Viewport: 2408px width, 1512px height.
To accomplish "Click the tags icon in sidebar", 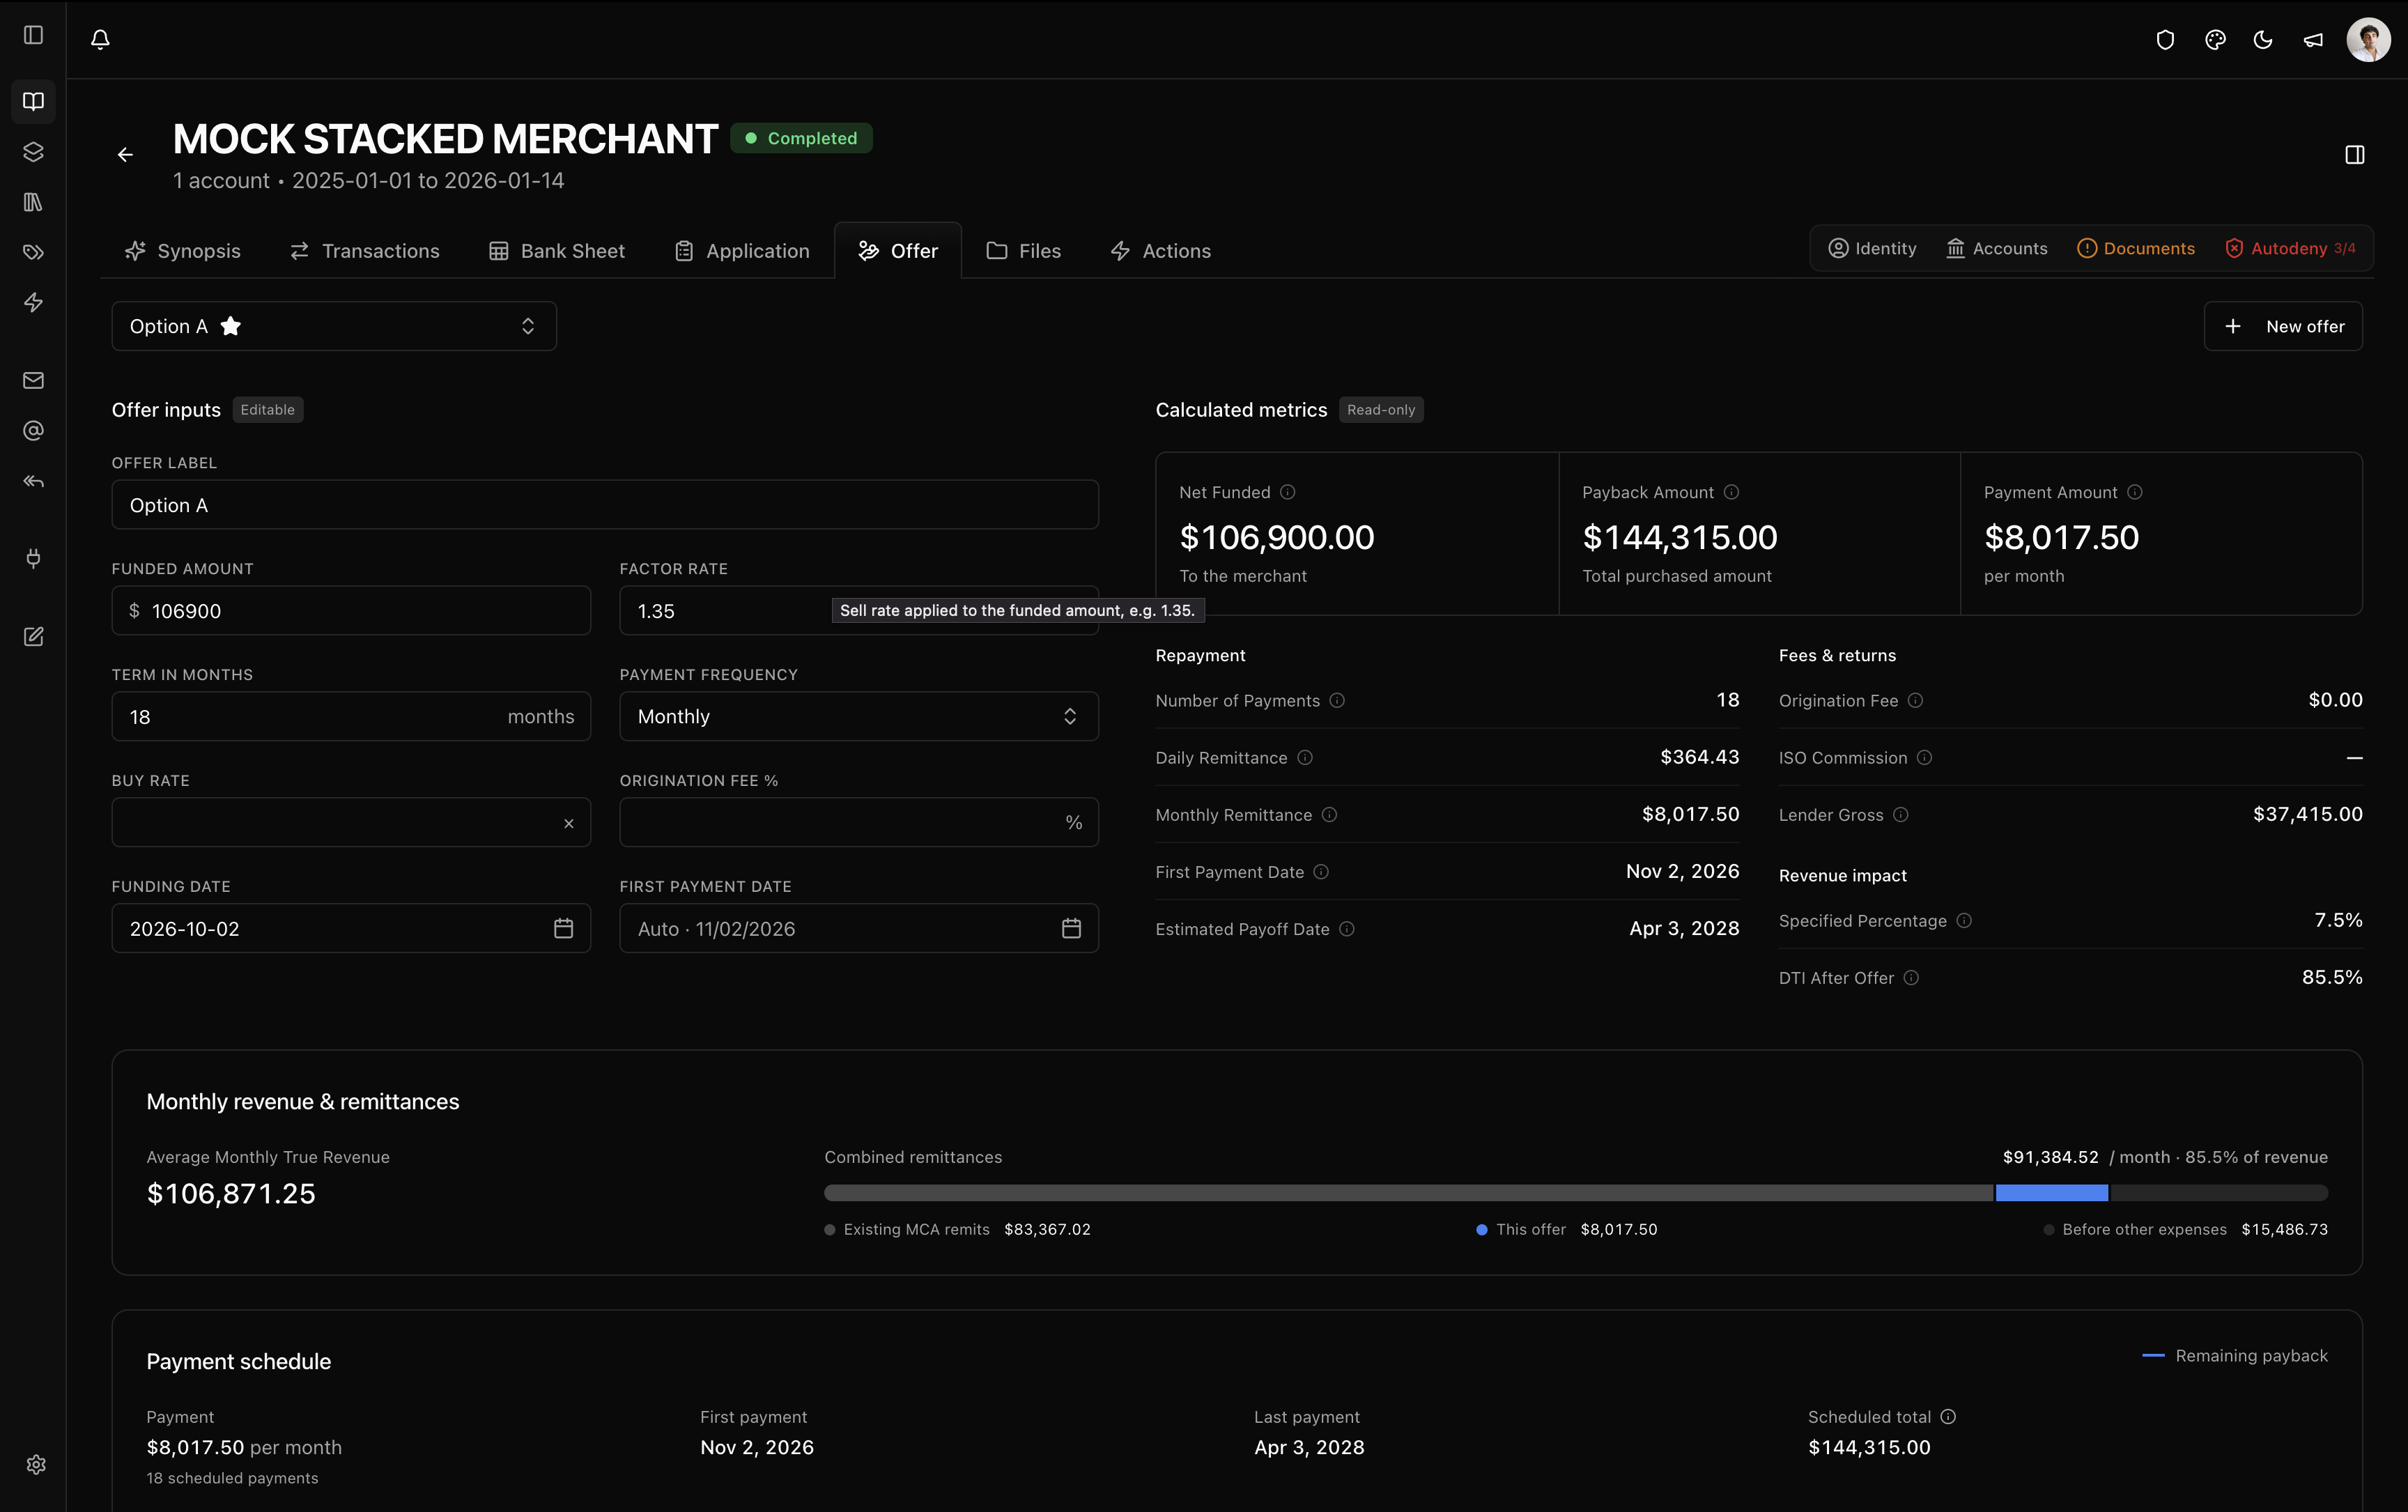I will pyautogui.click(x=33, y=252).
